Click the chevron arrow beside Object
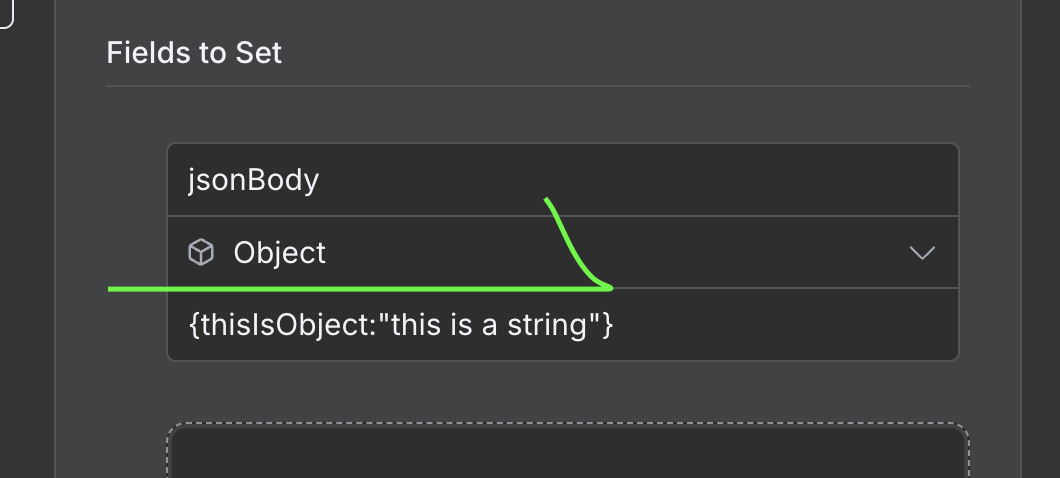The image size is (1060, 478). pyautogui.click(x=921, y=253)
